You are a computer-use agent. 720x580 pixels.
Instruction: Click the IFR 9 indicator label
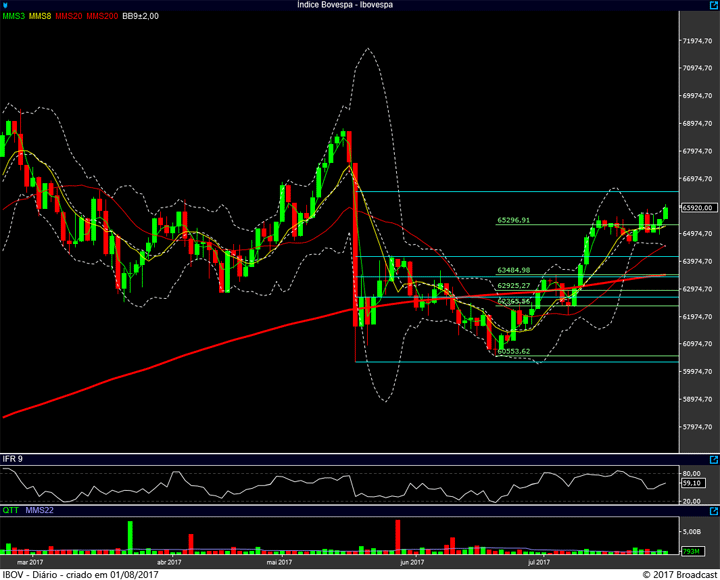(12, 459)
